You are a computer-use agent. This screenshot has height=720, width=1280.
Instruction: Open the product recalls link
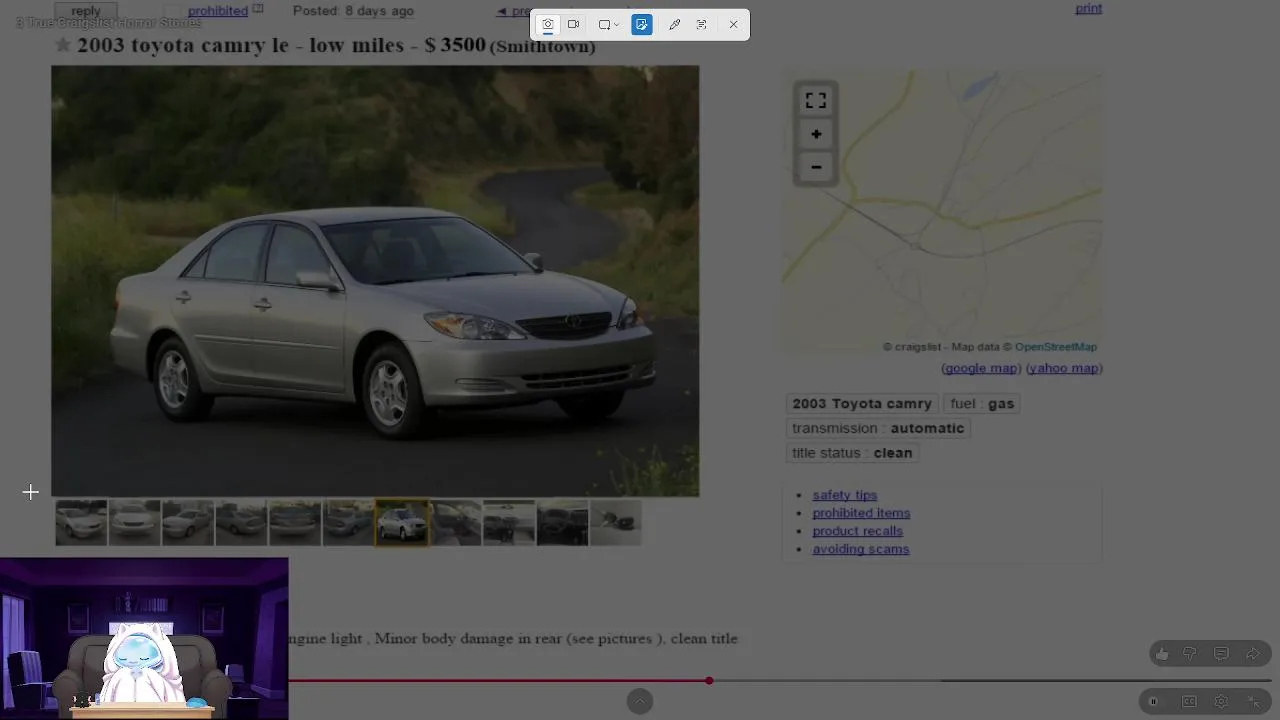coord(857,531)
